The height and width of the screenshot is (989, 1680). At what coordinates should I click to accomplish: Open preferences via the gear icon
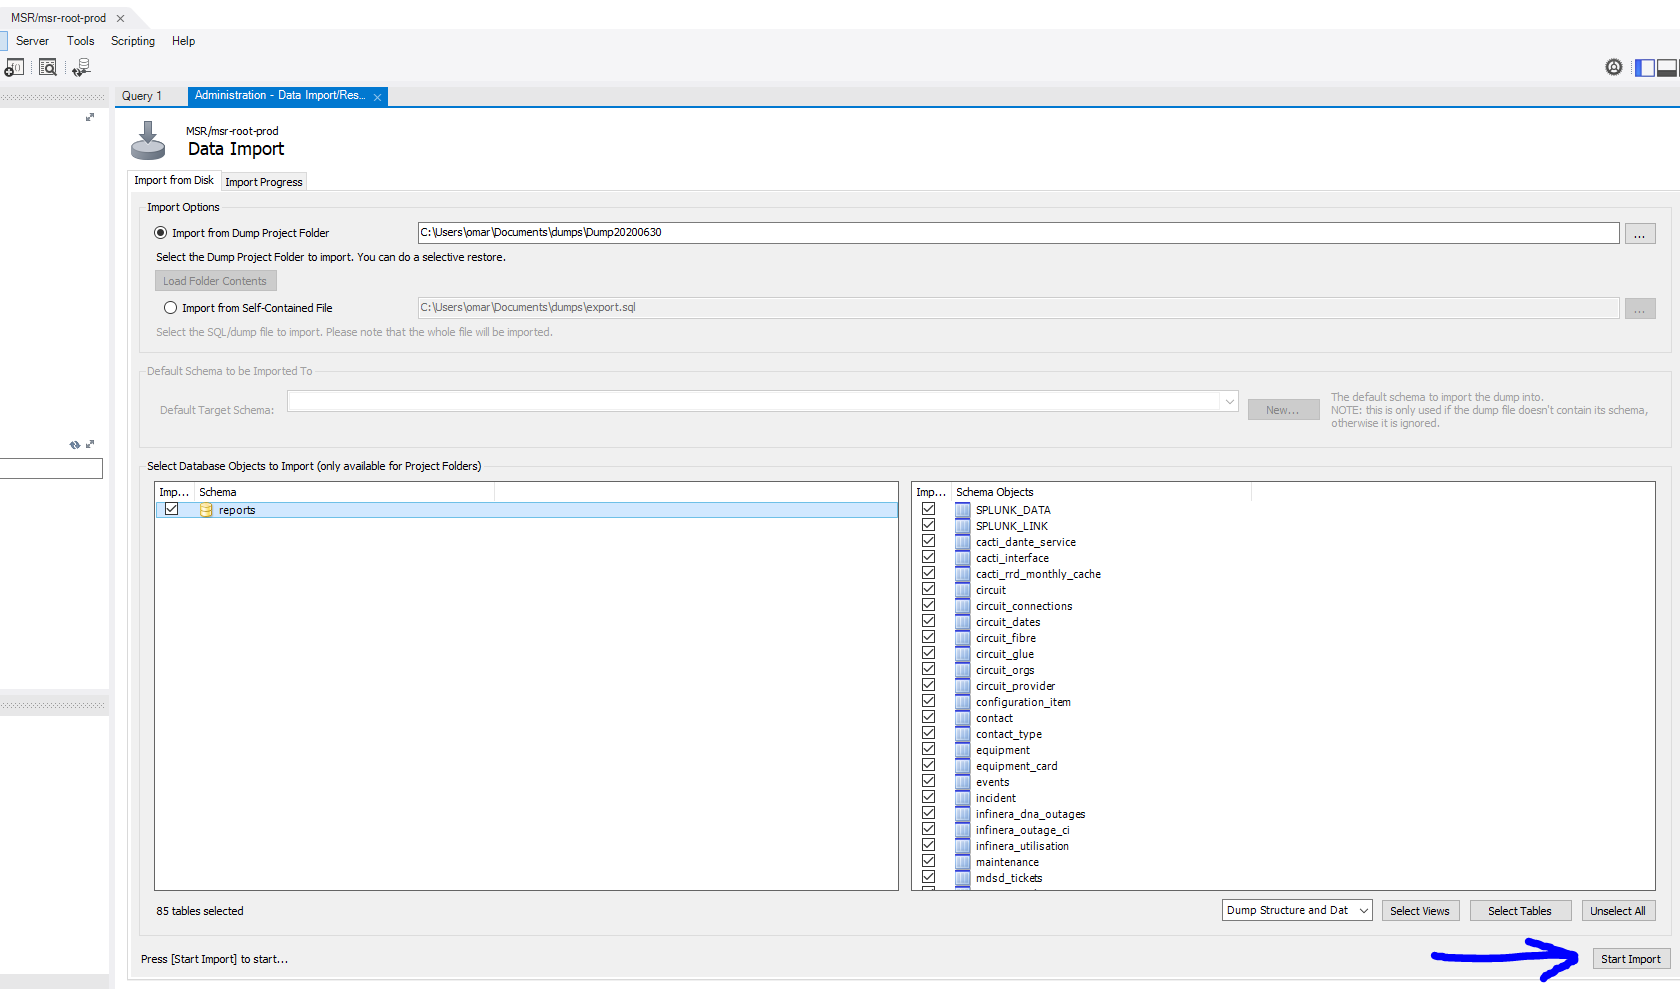point(1613,67)
